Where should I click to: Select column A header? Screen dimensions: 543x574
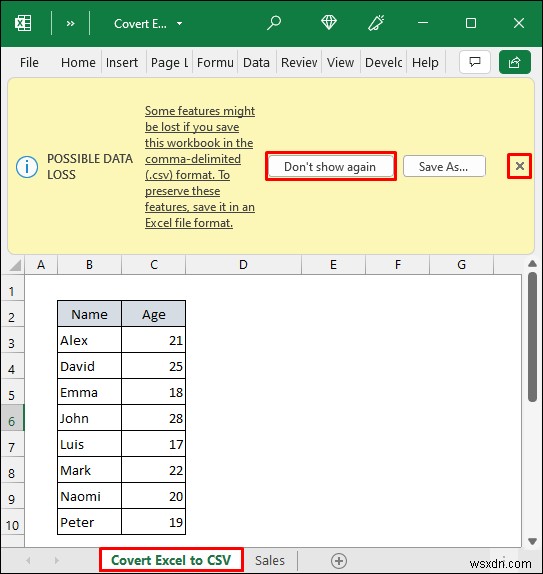point(41,265)
